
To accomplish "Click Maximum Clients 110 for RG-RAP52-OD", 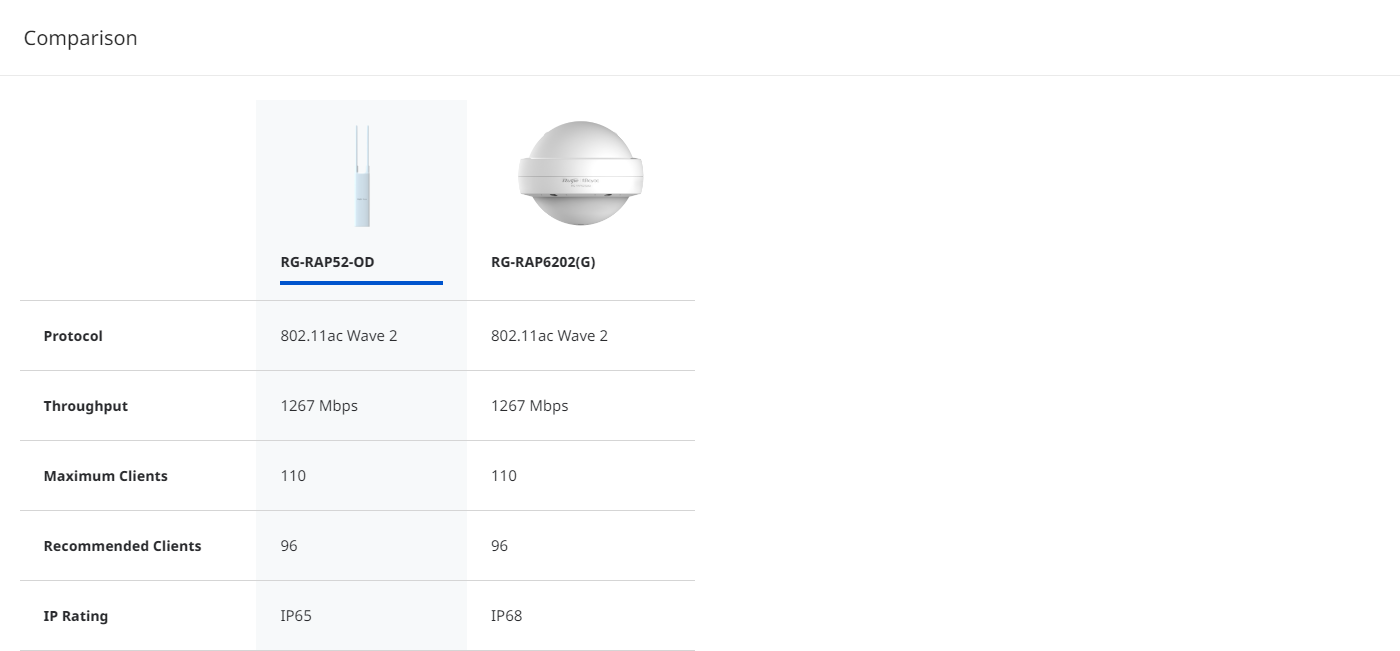I will coord(293,476).
